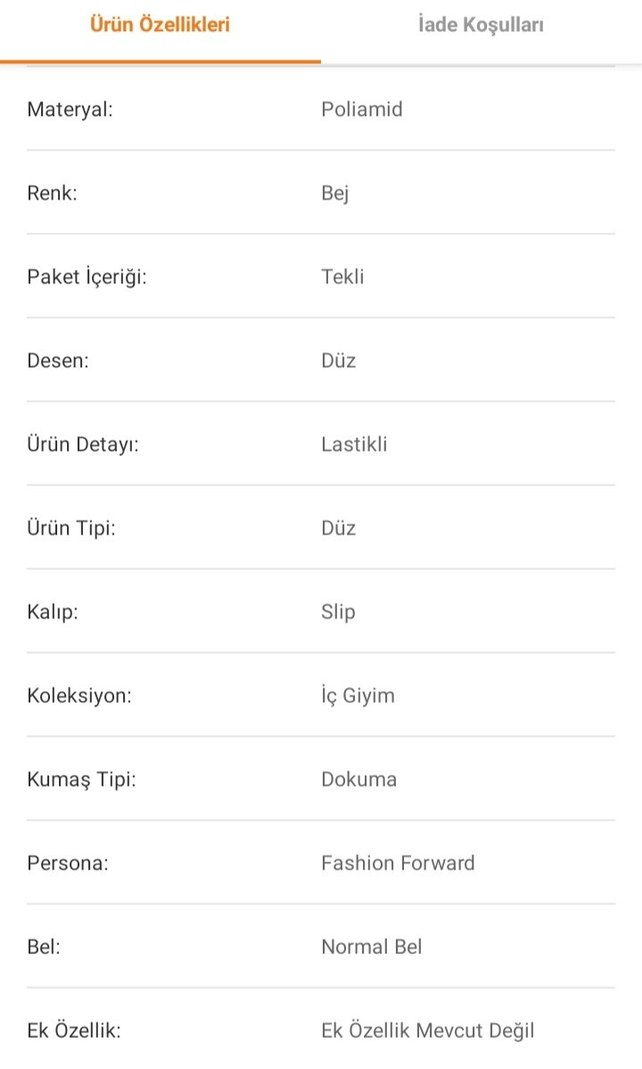Viewport: 642px width, 1069px height.
Task: Select the Lastikli product detail value
Action: click(353, 444)
